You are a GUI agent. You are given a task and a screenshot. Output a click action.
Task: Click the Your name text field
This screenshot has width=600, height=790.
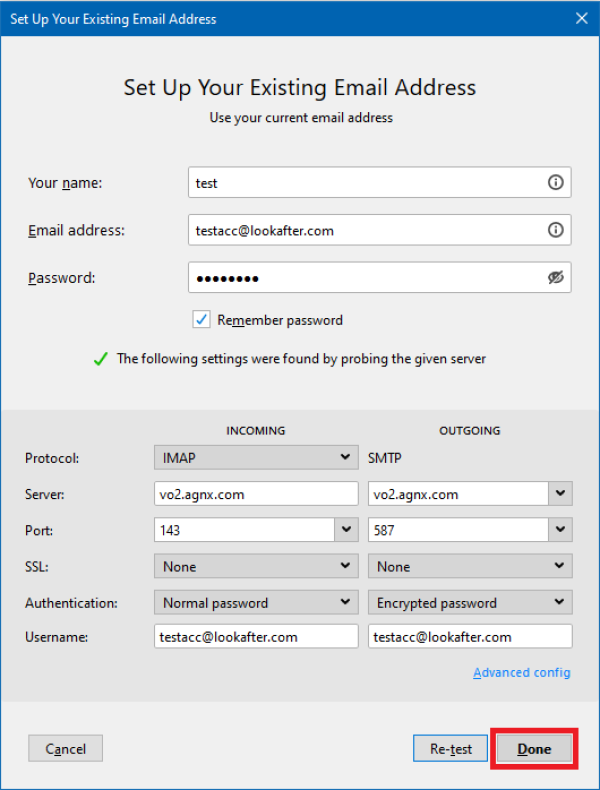point(365,183)
